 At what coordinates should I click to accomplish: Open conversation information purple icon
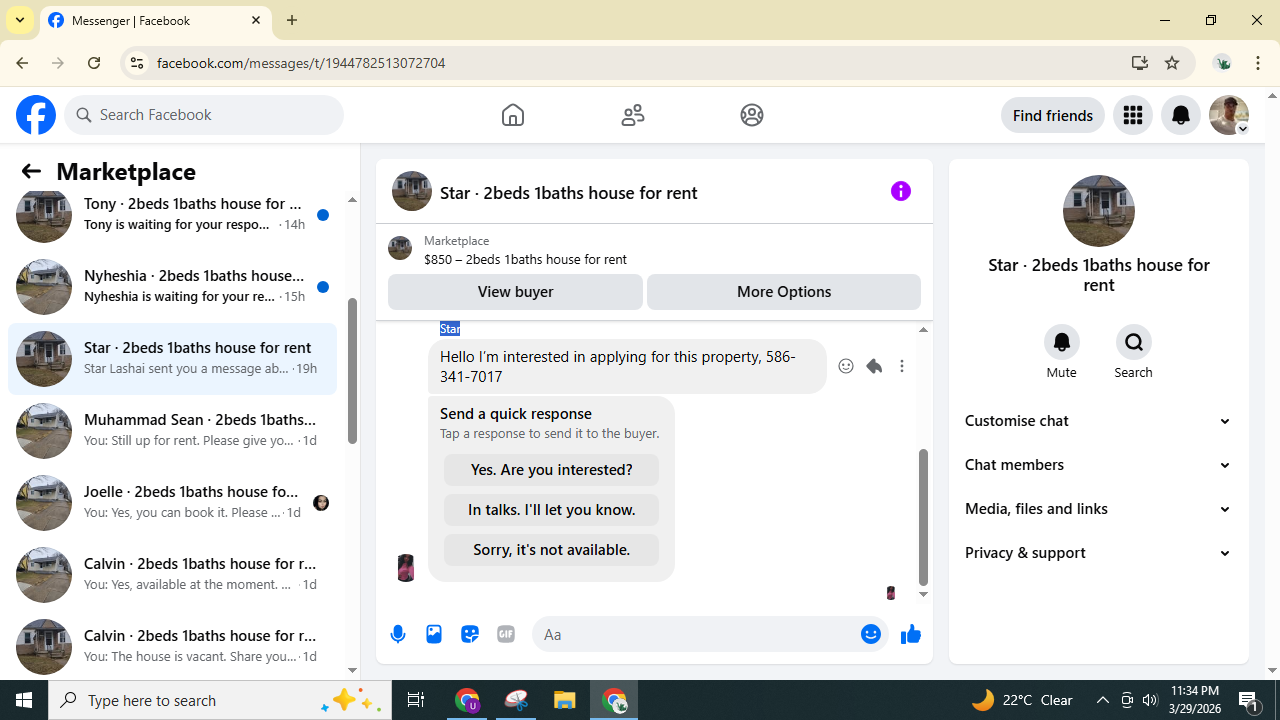pyautogui.click(x=901, y=191)
